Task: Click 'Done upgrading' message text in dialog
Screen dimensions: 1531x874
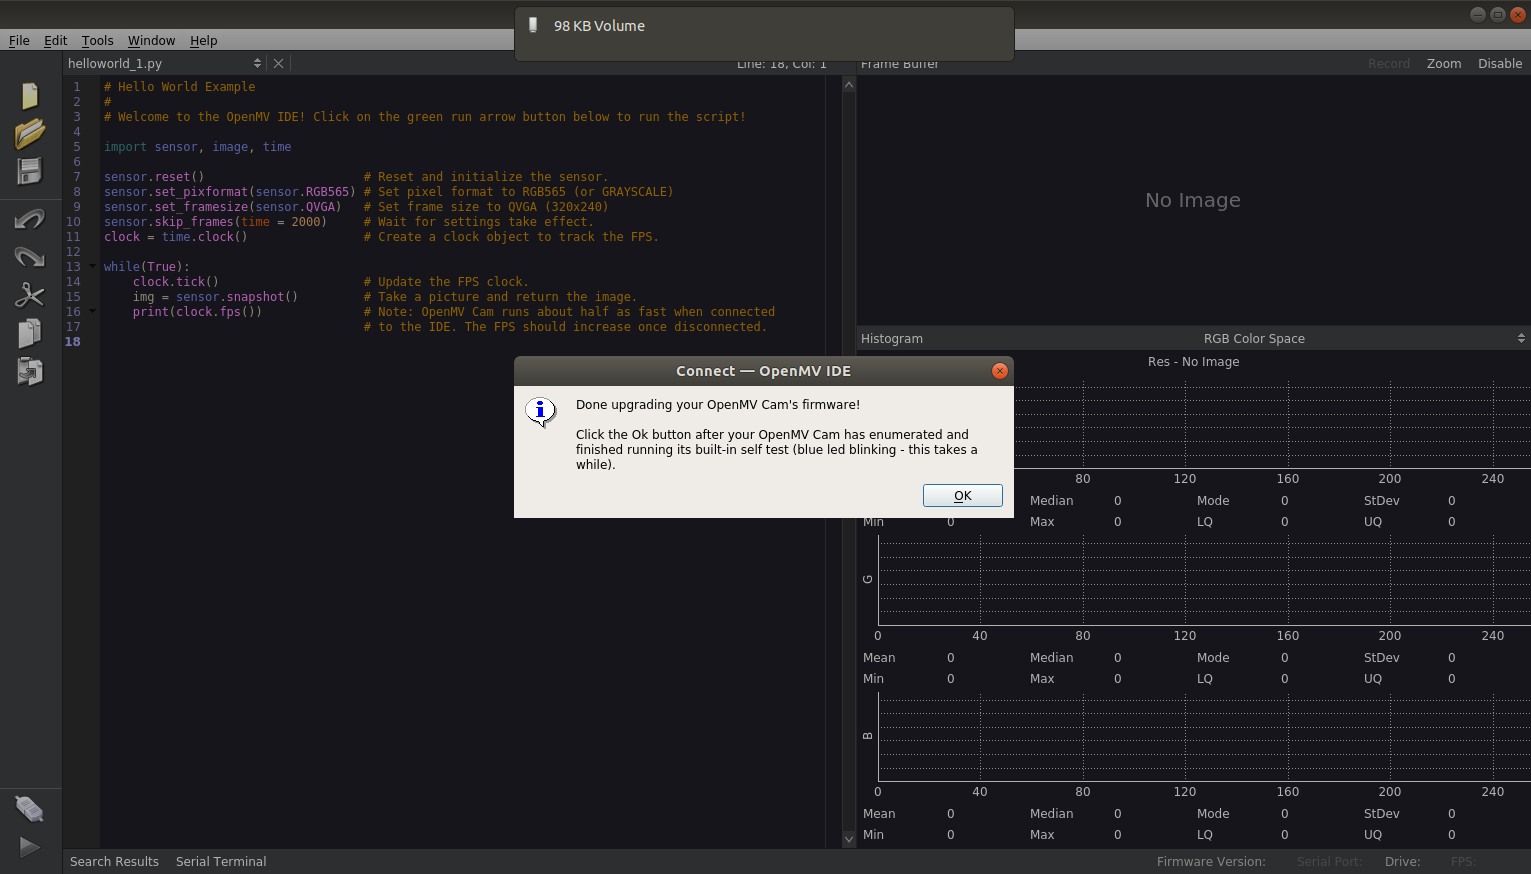Action: pyautogui.click(x=718, y=405)
